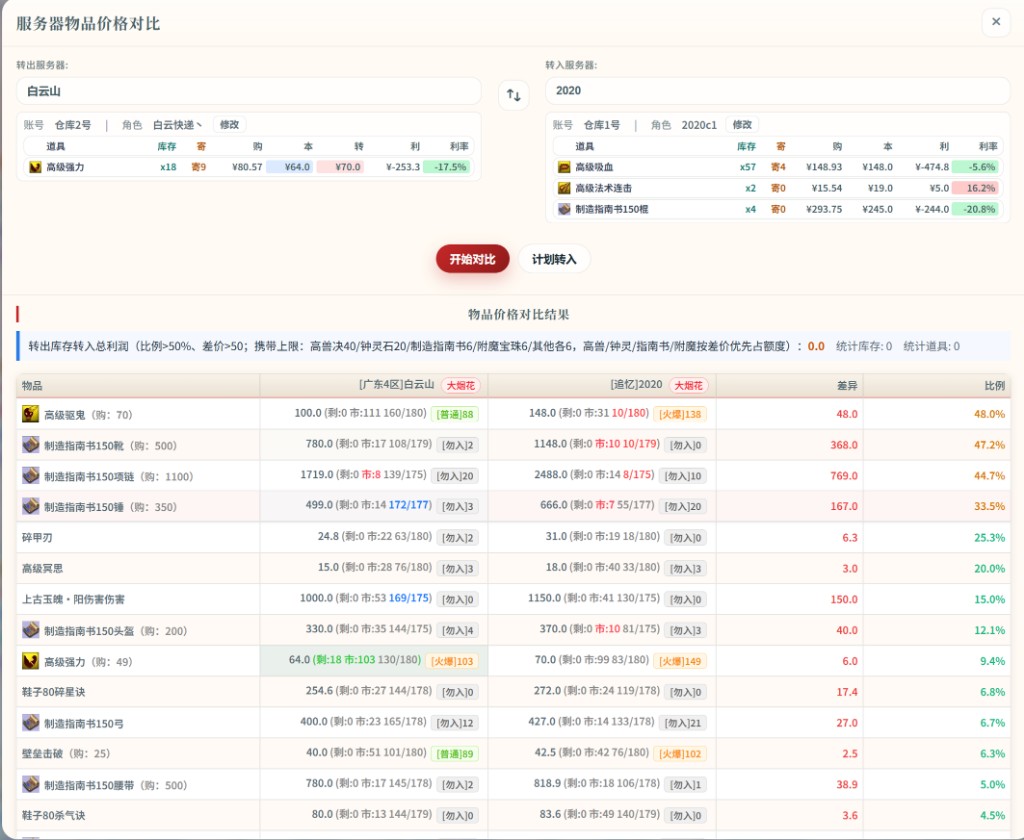Sort results by the 差异 column header
This screenshot has width=1024, height=840.
point(847,385)
